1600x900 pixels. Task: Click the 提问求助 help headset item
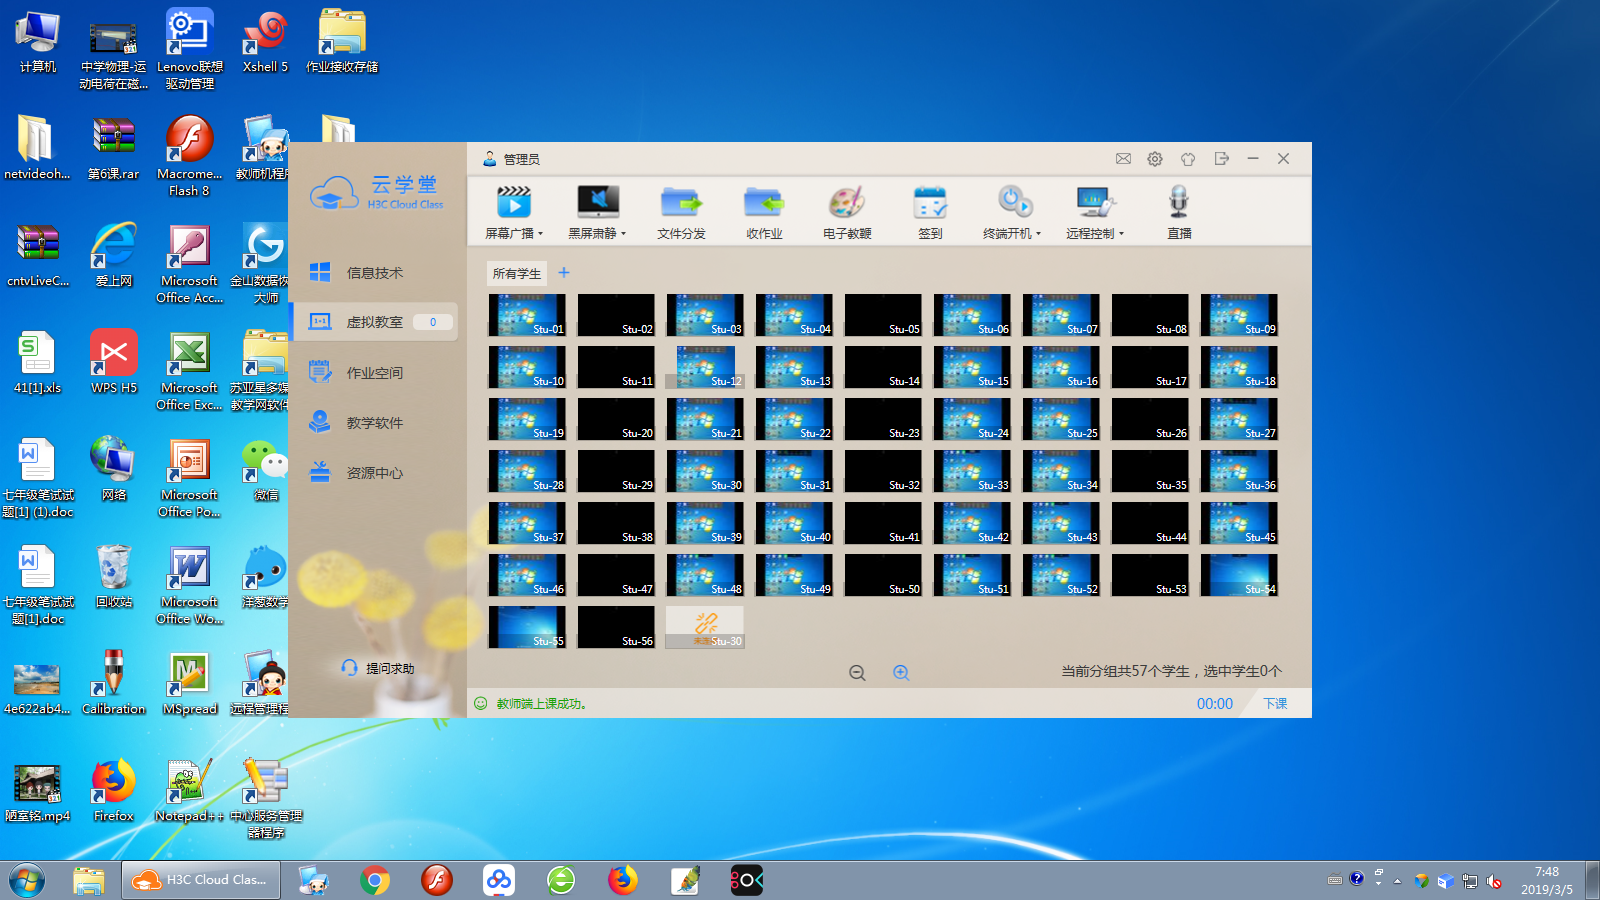point(377,668)
